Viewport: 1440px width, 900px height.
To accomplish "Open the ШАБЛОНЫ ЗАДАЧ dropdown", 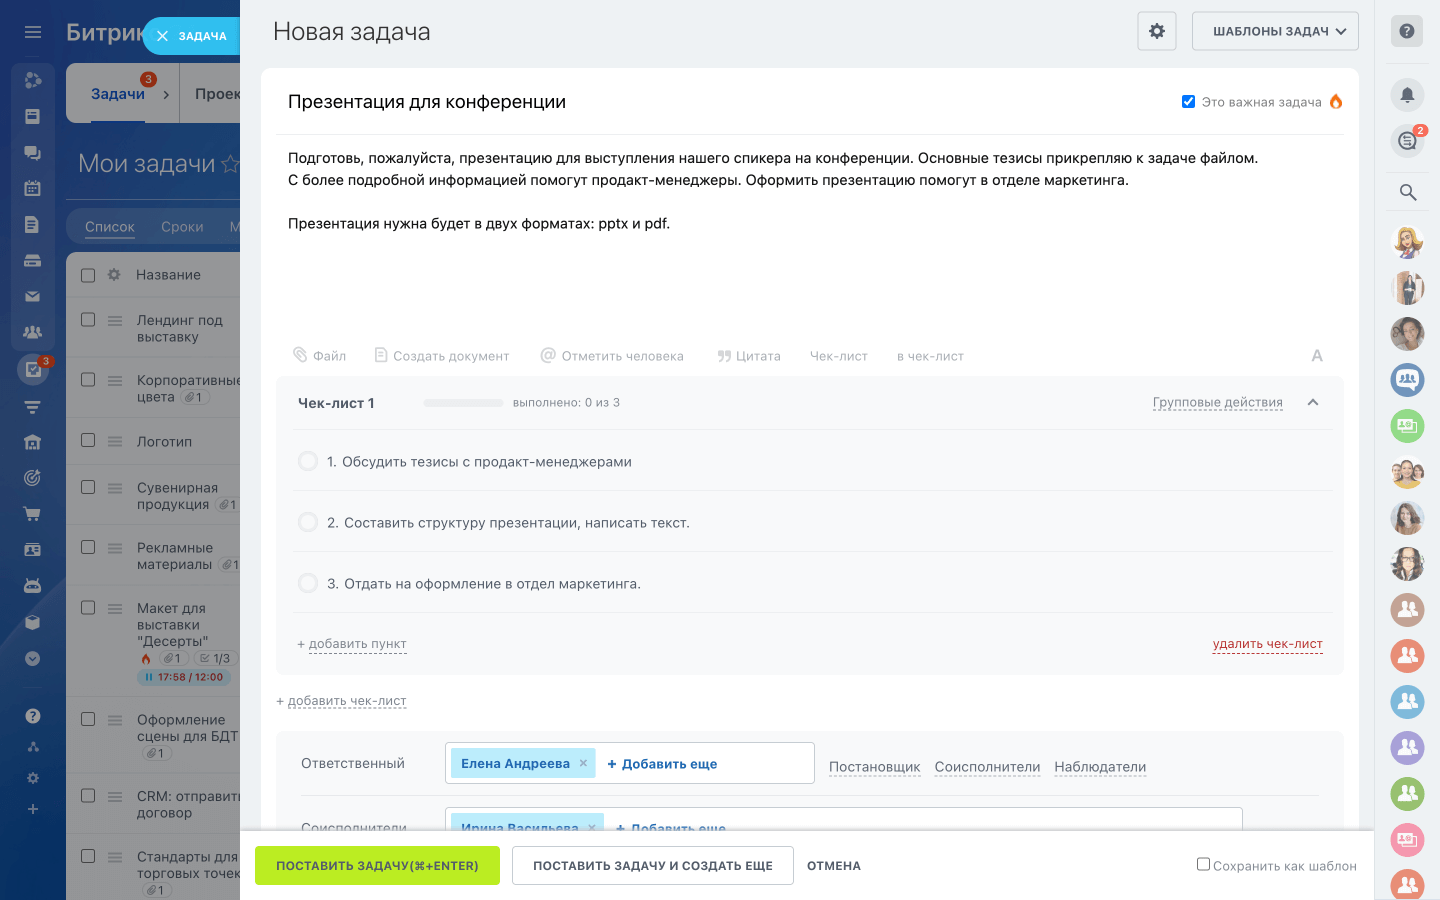I will tap(1275, 31).
